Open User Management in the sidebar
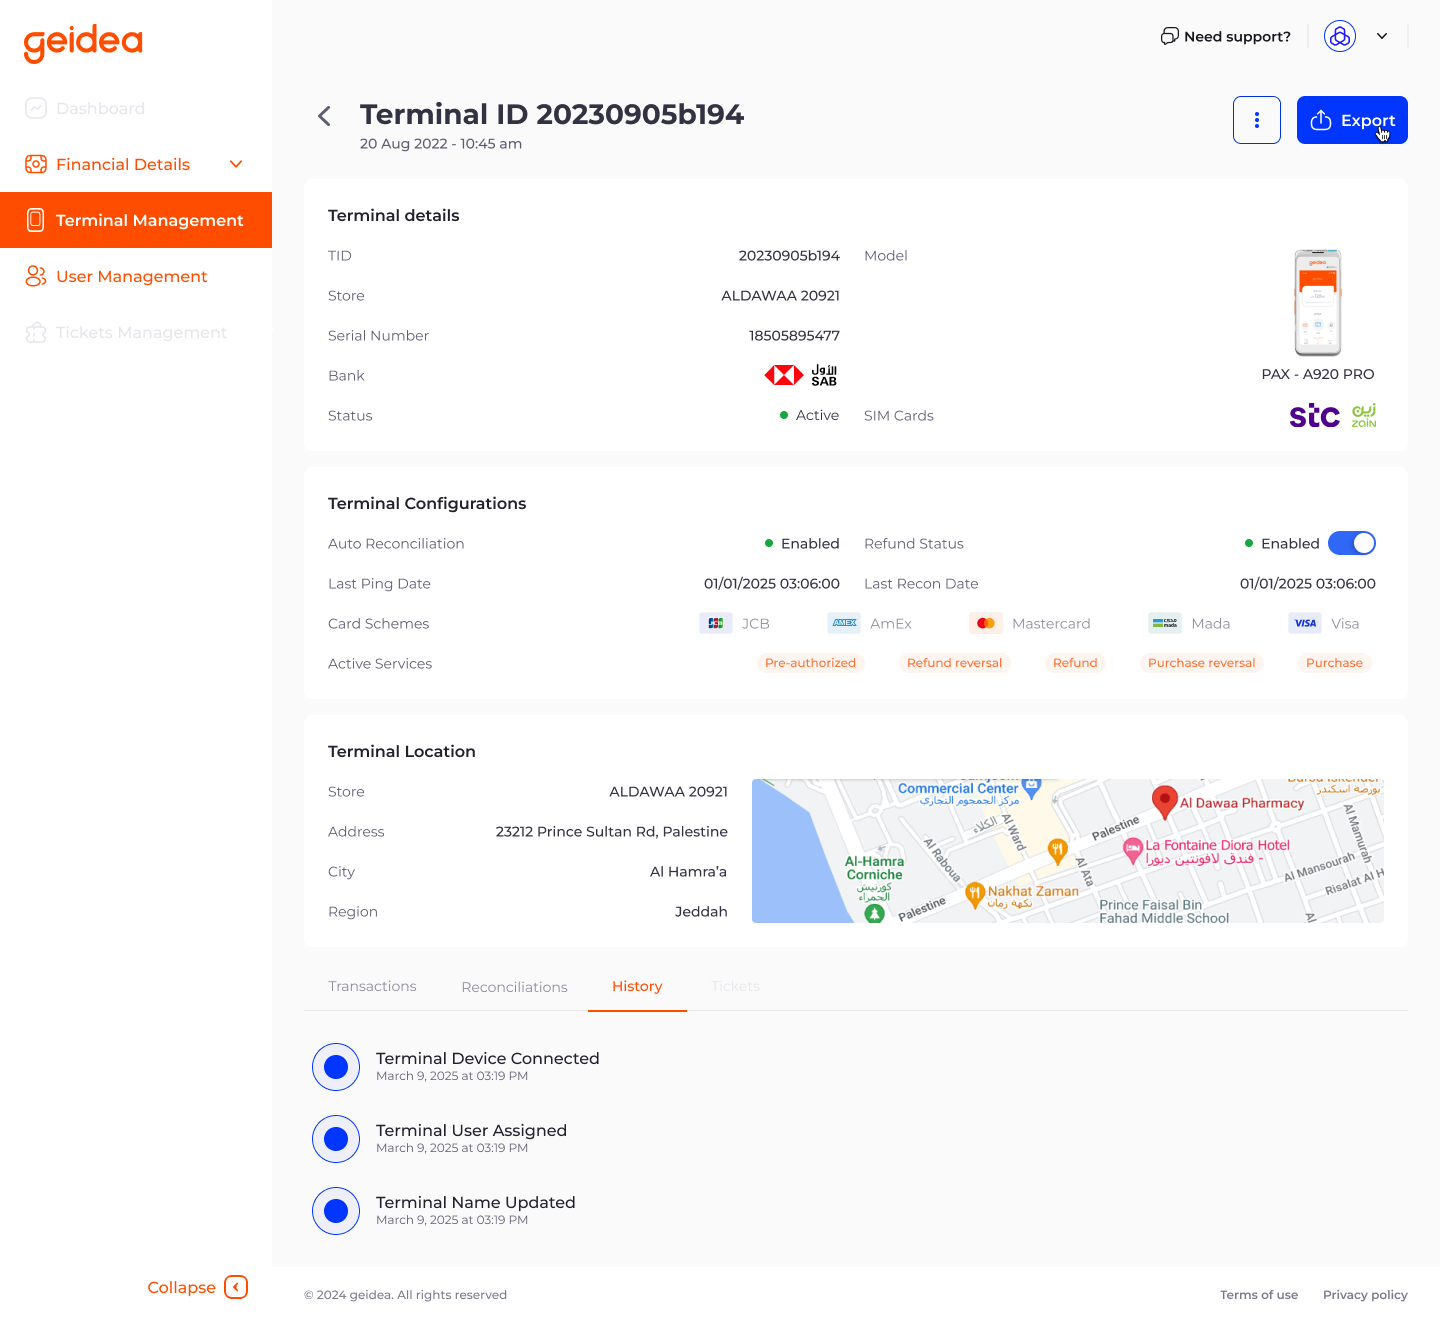Image resolution: width=1440 pixels, height=1323 pixels. pyautogui.click(x=131, y=276)
